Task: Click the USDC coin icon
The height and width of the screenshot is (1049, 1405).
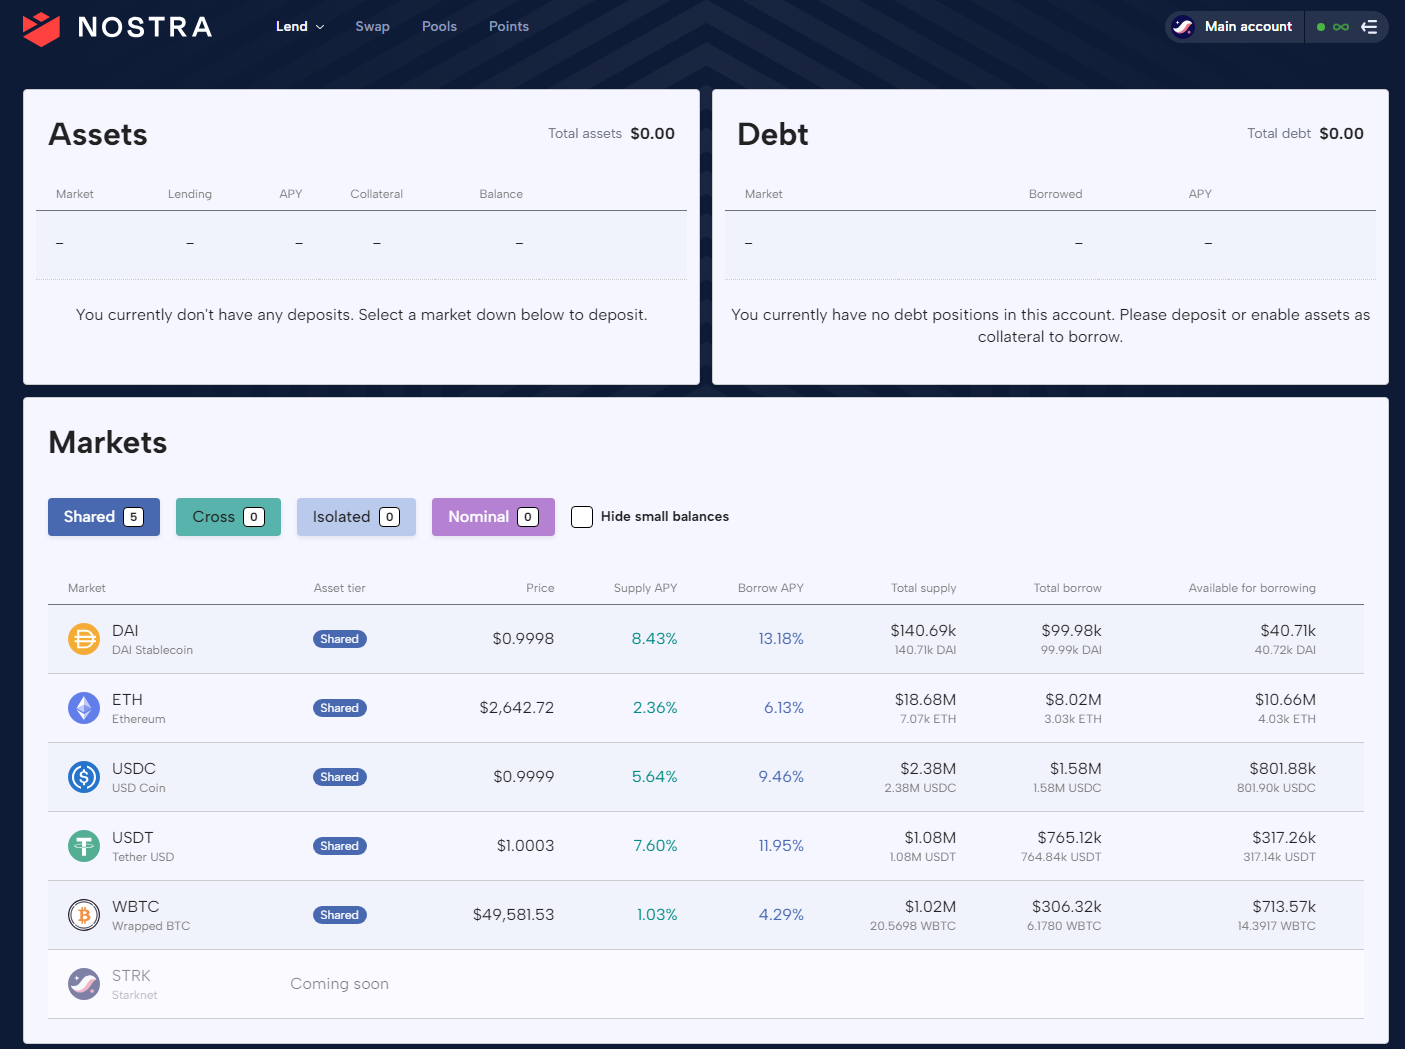Action: 84,777
